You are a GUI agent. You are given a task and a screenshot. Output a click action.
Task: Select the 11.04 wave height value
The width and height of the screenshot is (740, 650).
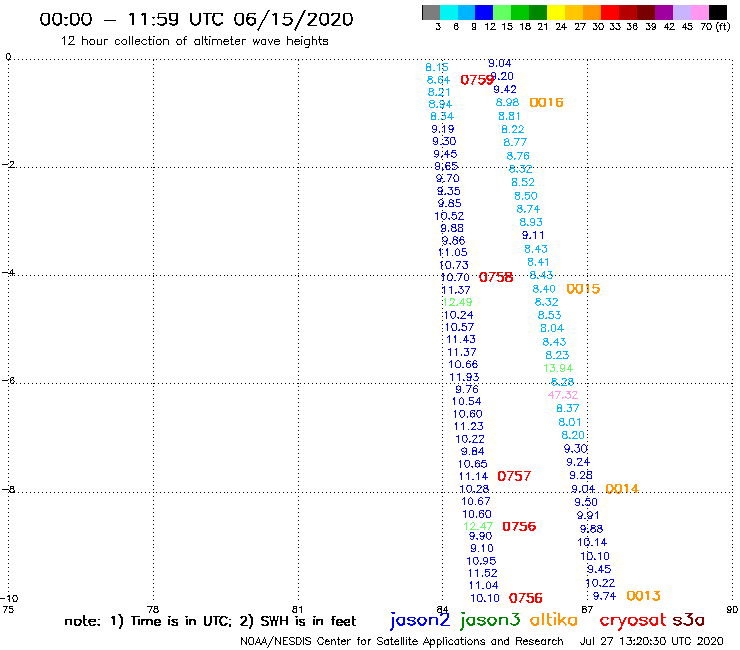(483, 585)
